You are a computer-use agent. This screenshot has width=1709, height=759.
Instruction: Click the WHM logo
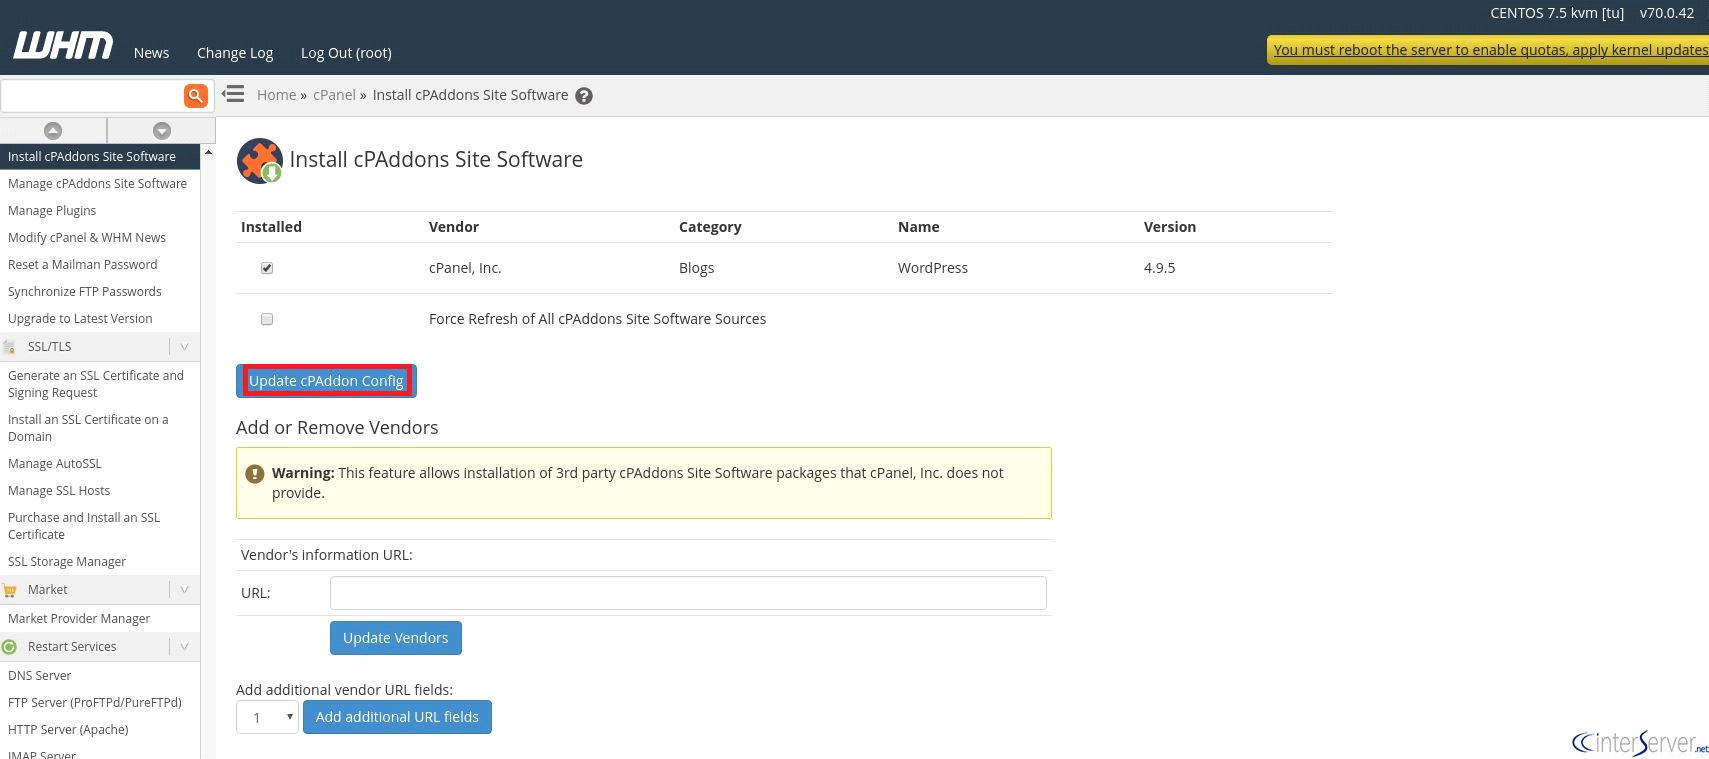point(63,46)
